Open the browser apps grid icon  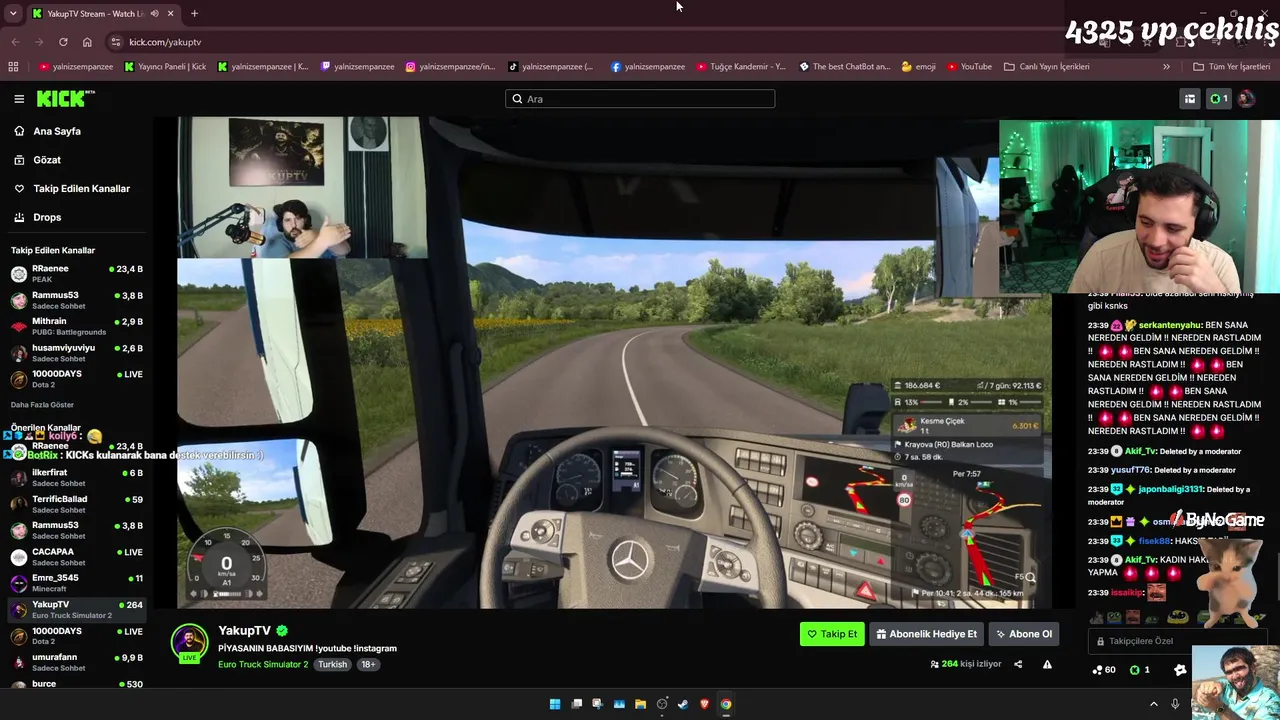click(x=13, y=67)
